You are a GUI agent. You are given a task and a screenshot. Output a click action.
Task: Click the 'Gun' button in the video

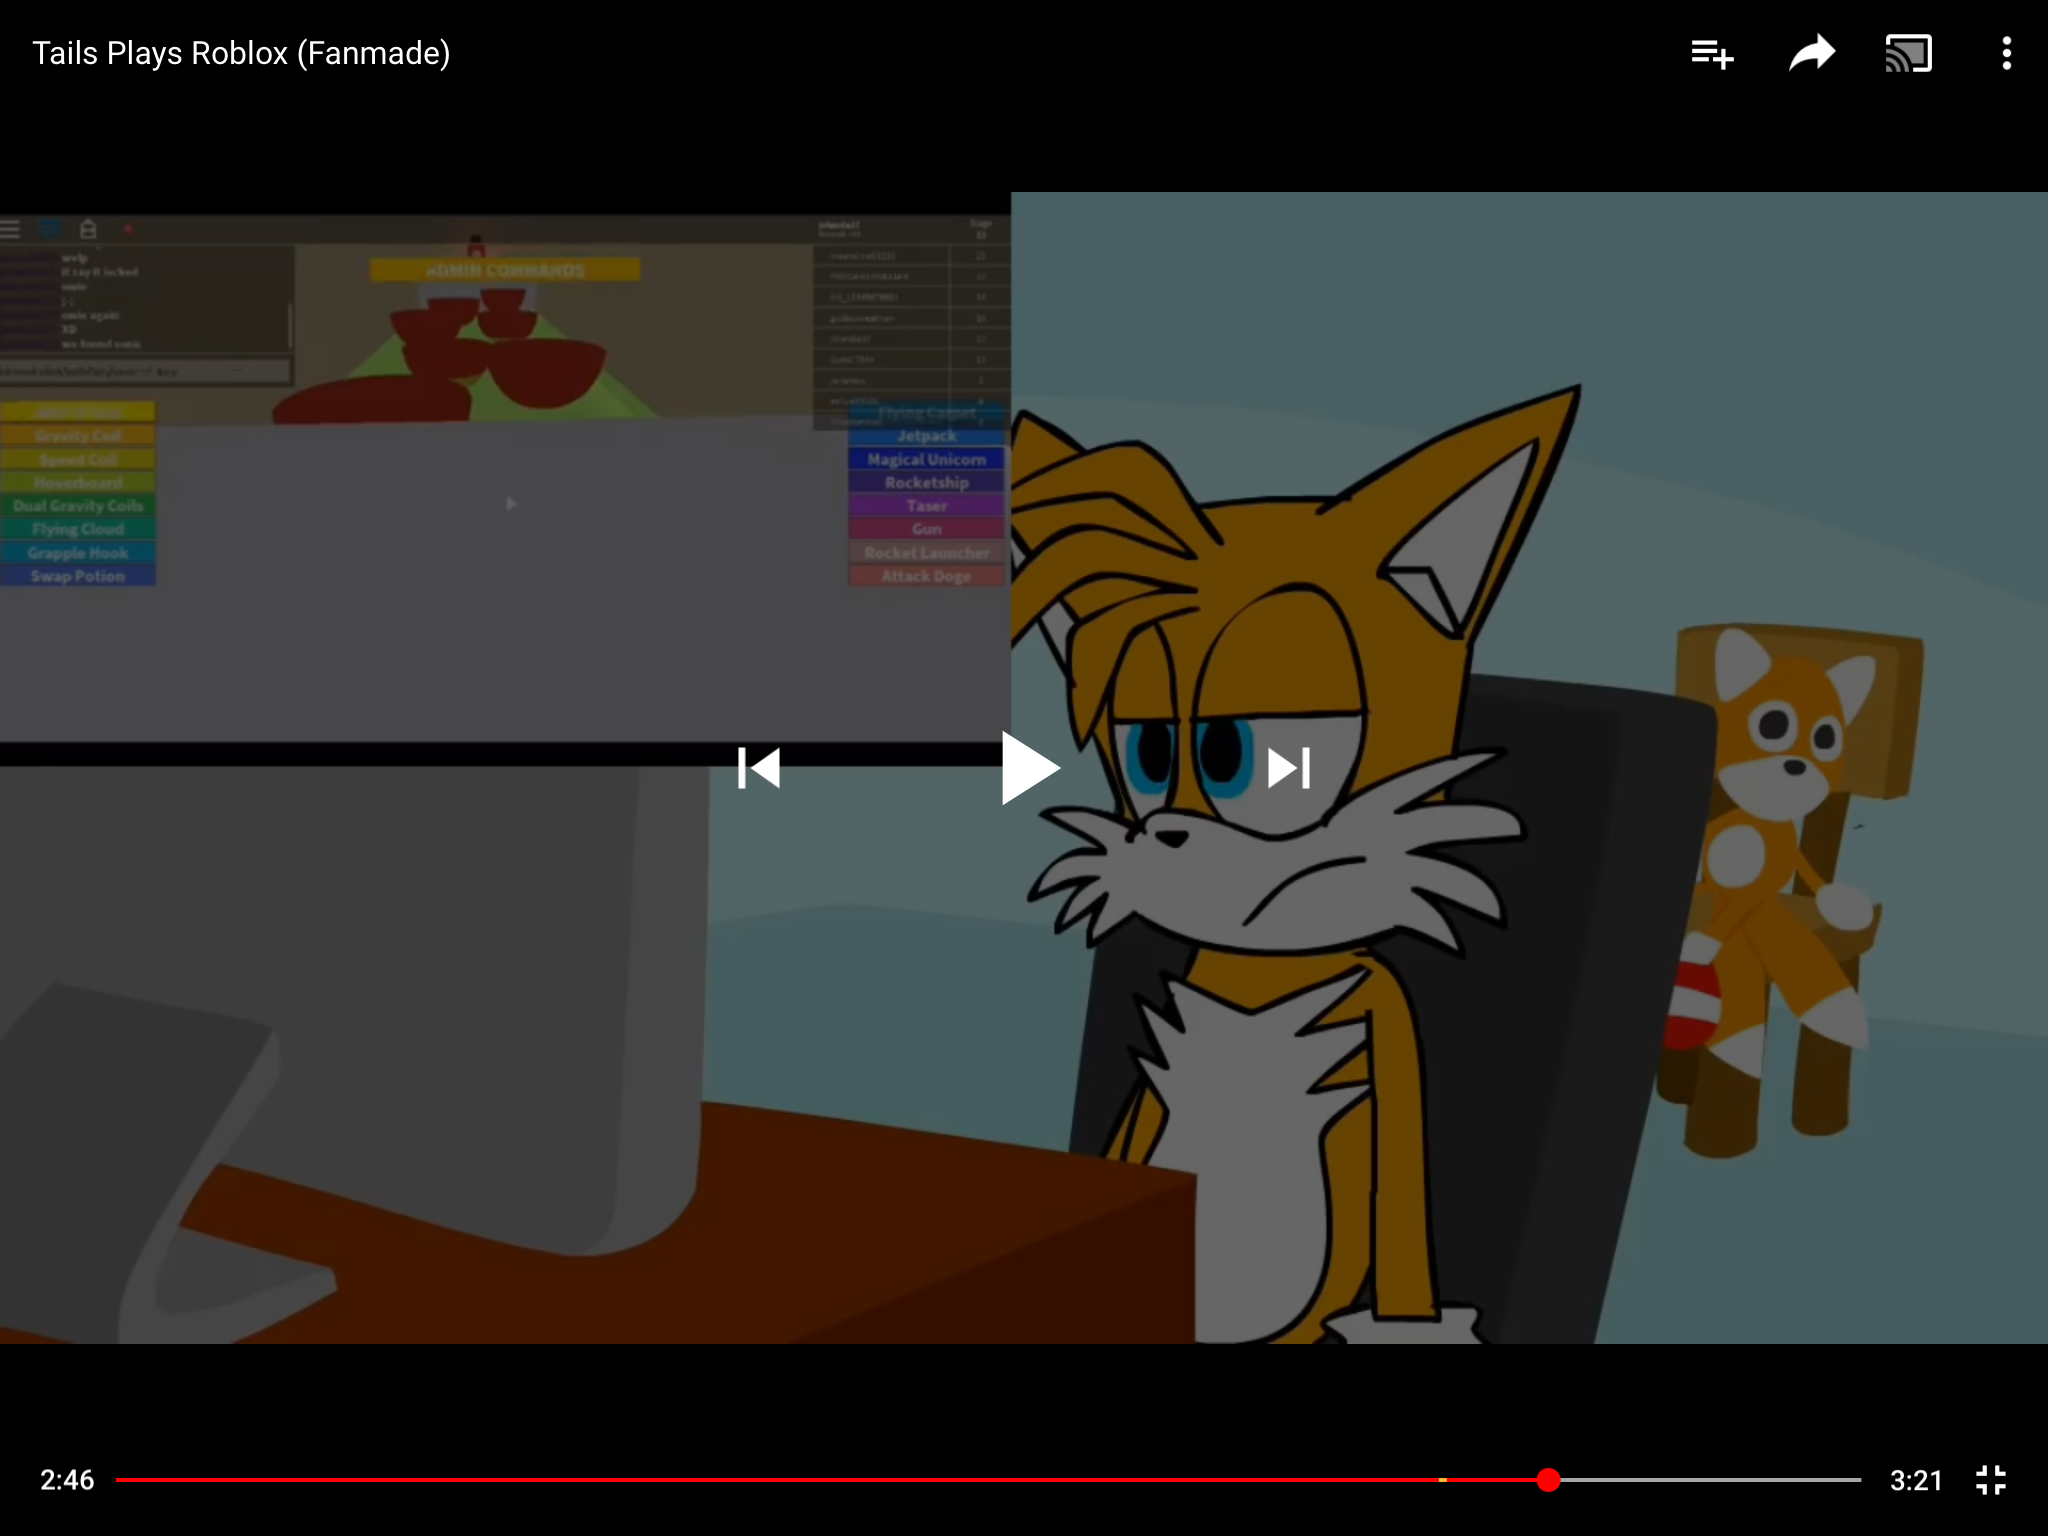tap(927, 529)
